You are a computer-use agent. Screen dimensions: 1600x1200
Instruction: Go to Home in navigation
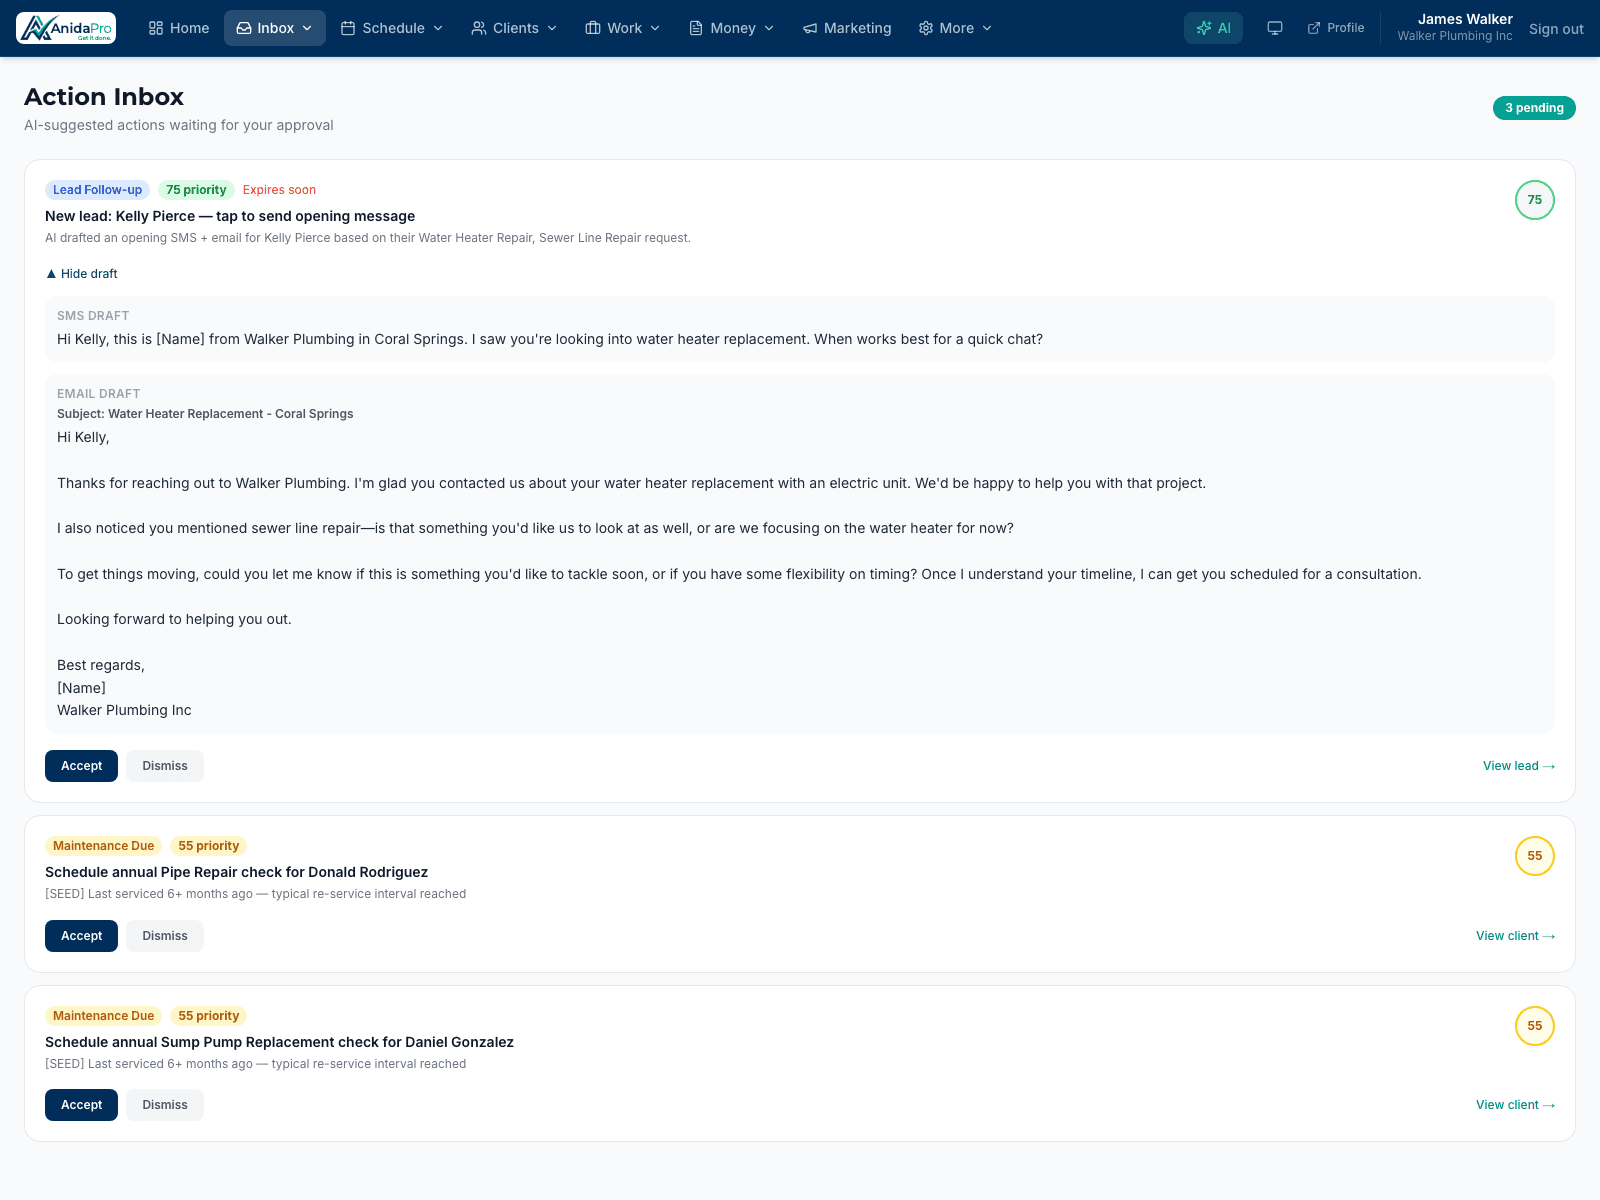pyautogui.click(x=179, y=28)
